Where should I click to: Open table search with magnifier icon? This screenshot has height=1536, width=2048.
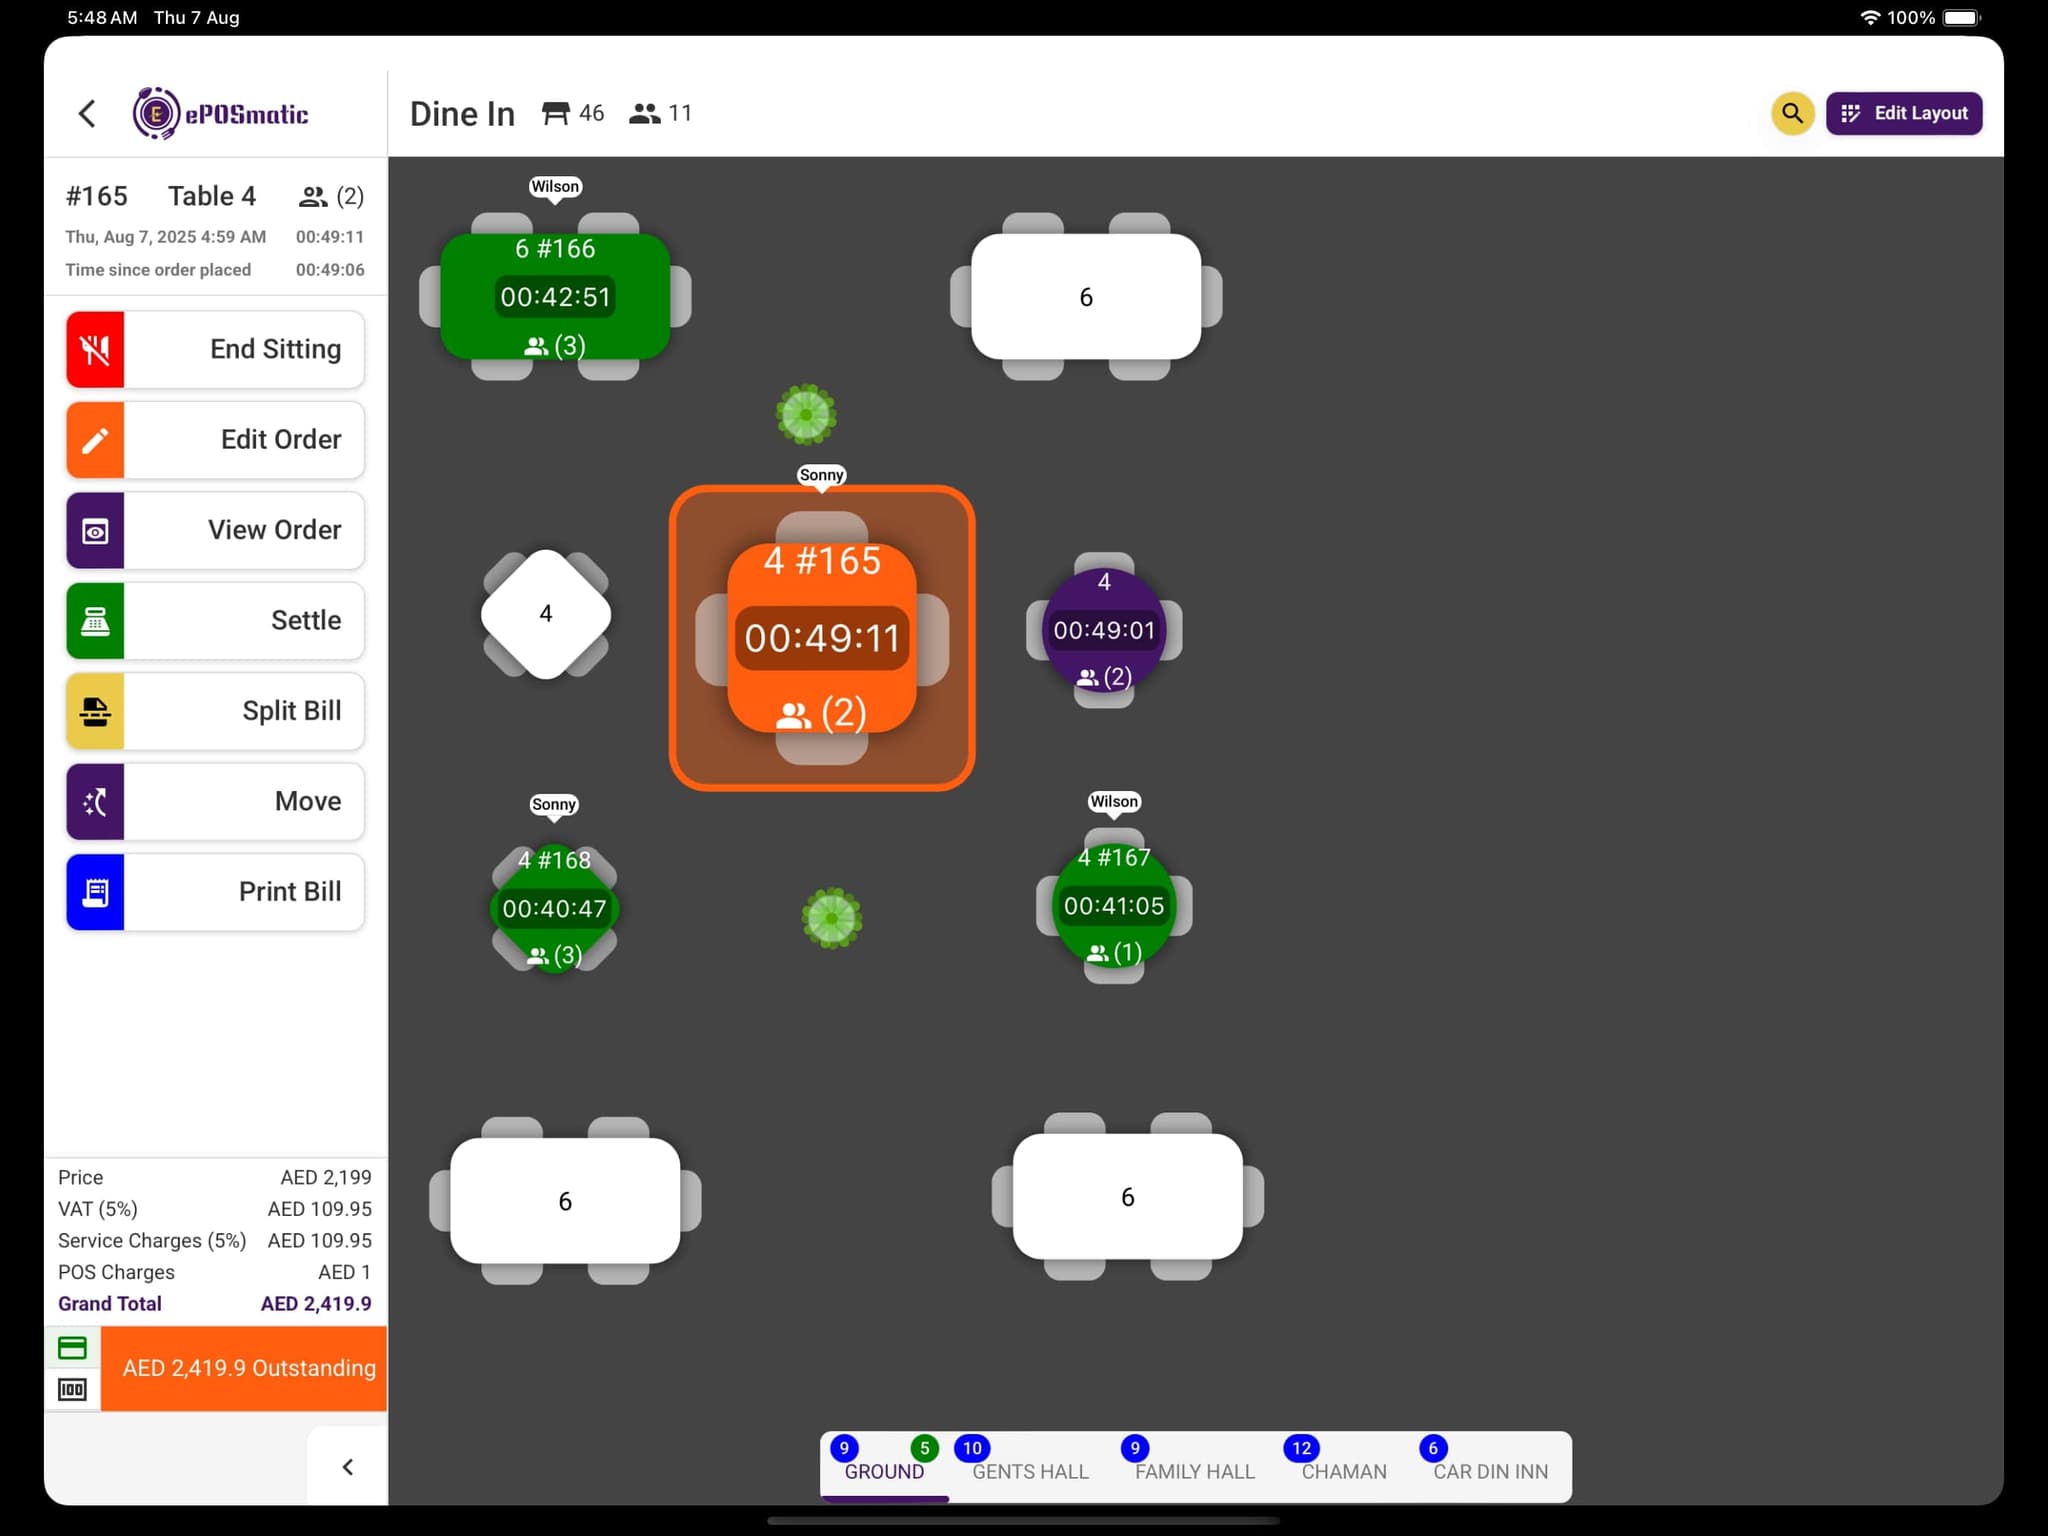1791,113
